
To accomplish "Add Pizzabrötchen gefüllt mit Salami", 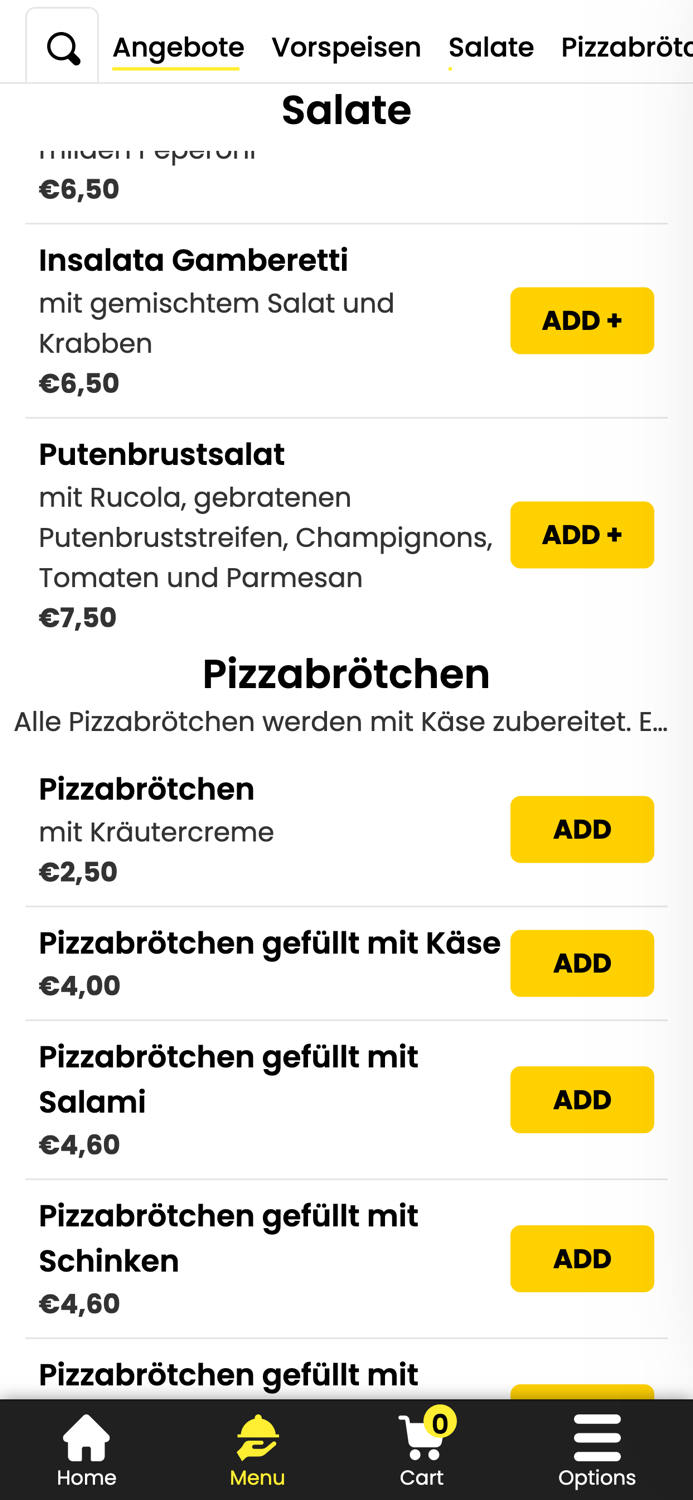I will tap(582, 1099).
